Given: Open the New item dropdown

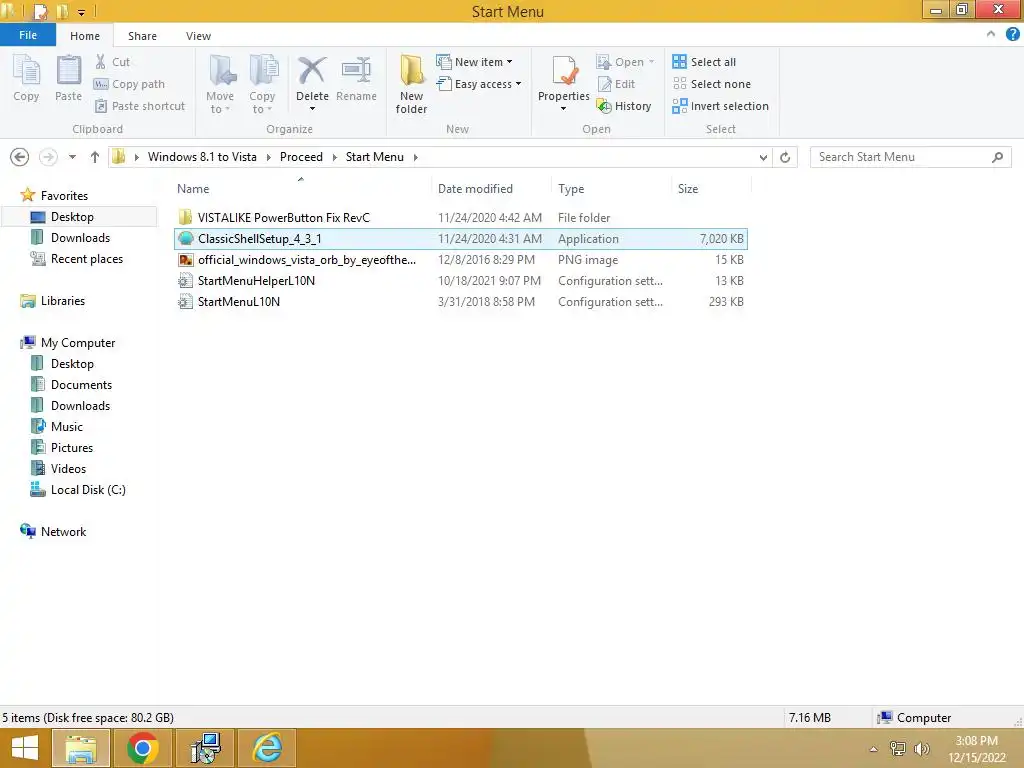Looking at the screenshot, I should coord(475,62).
